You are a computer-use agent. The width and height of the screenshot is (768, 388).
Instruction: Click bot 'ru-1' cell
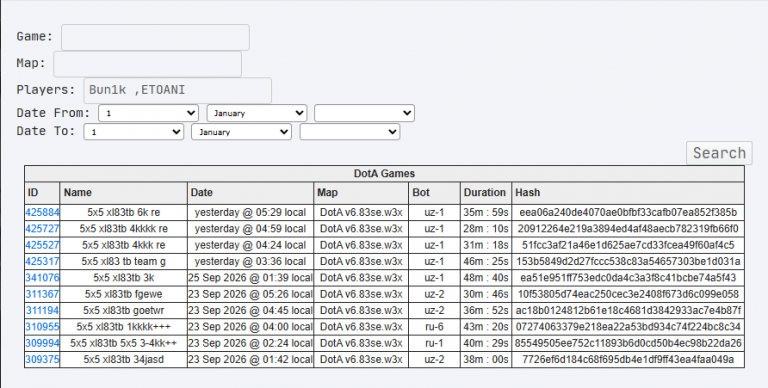pyautogui.click(x=434, y=343)
